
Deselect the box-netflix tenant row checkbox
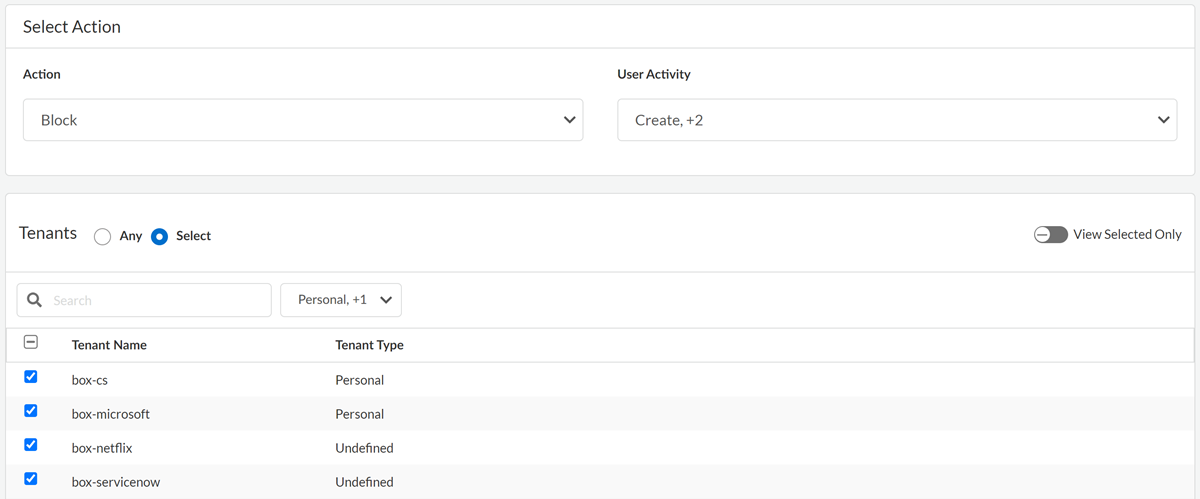tap(31, 445)
